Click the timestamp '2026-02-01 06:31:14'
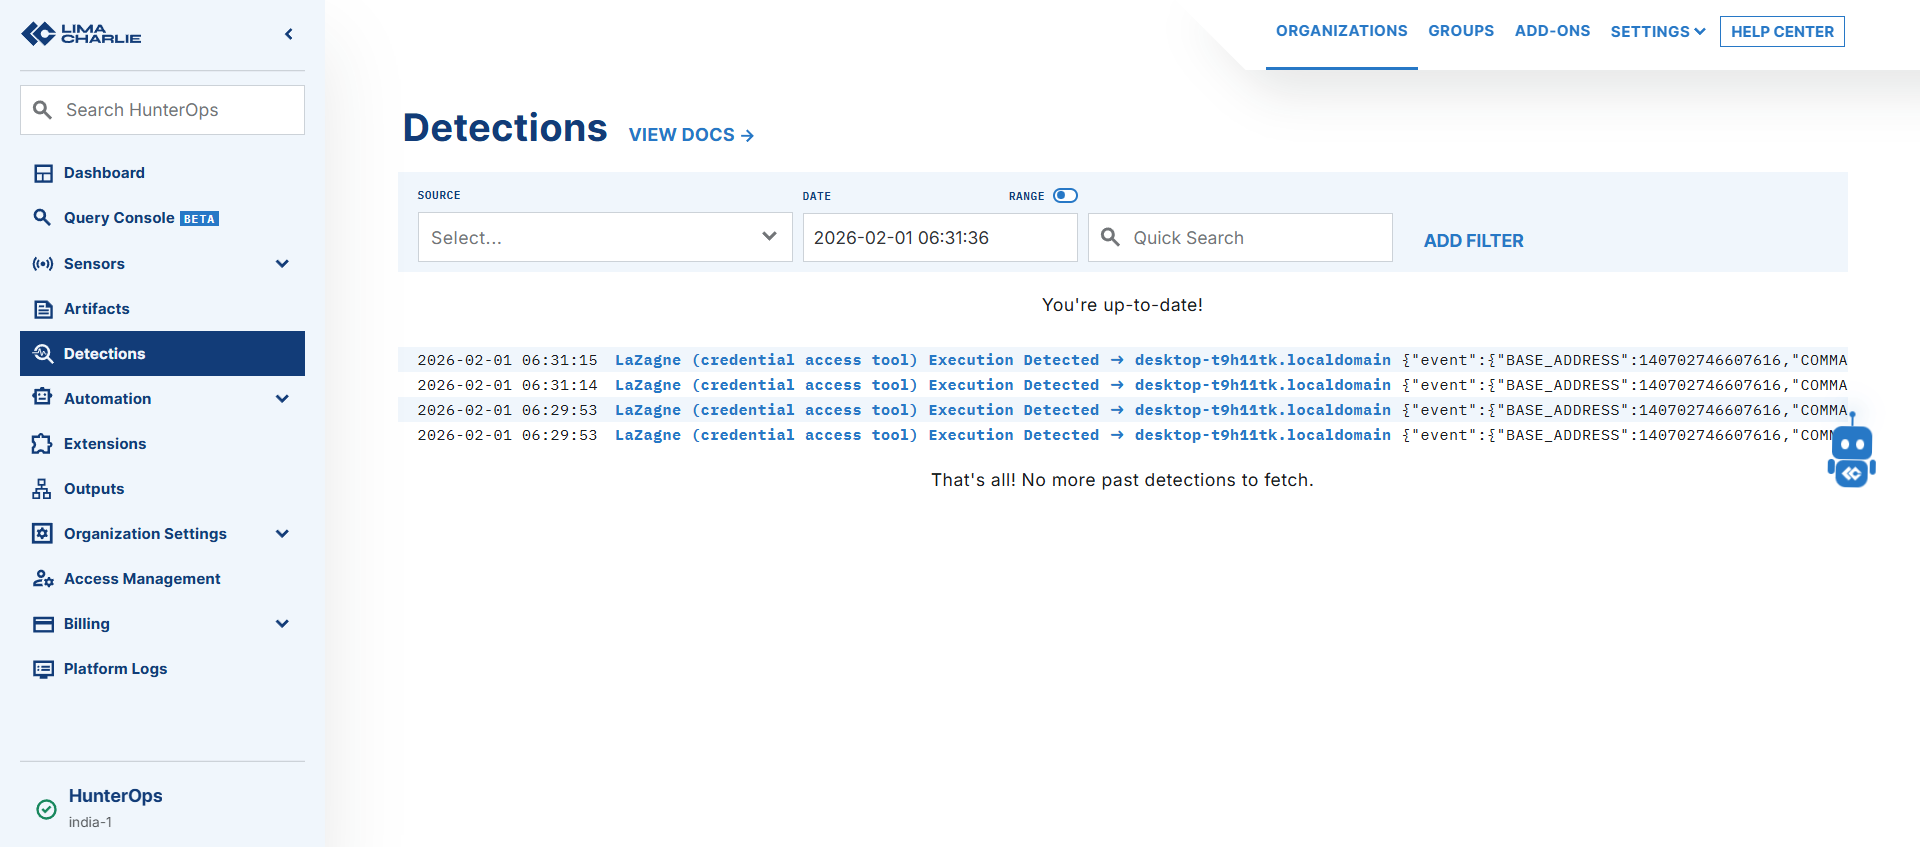Image resolution: width=1920 pixels, height=847 pixels. click(507, 385)
